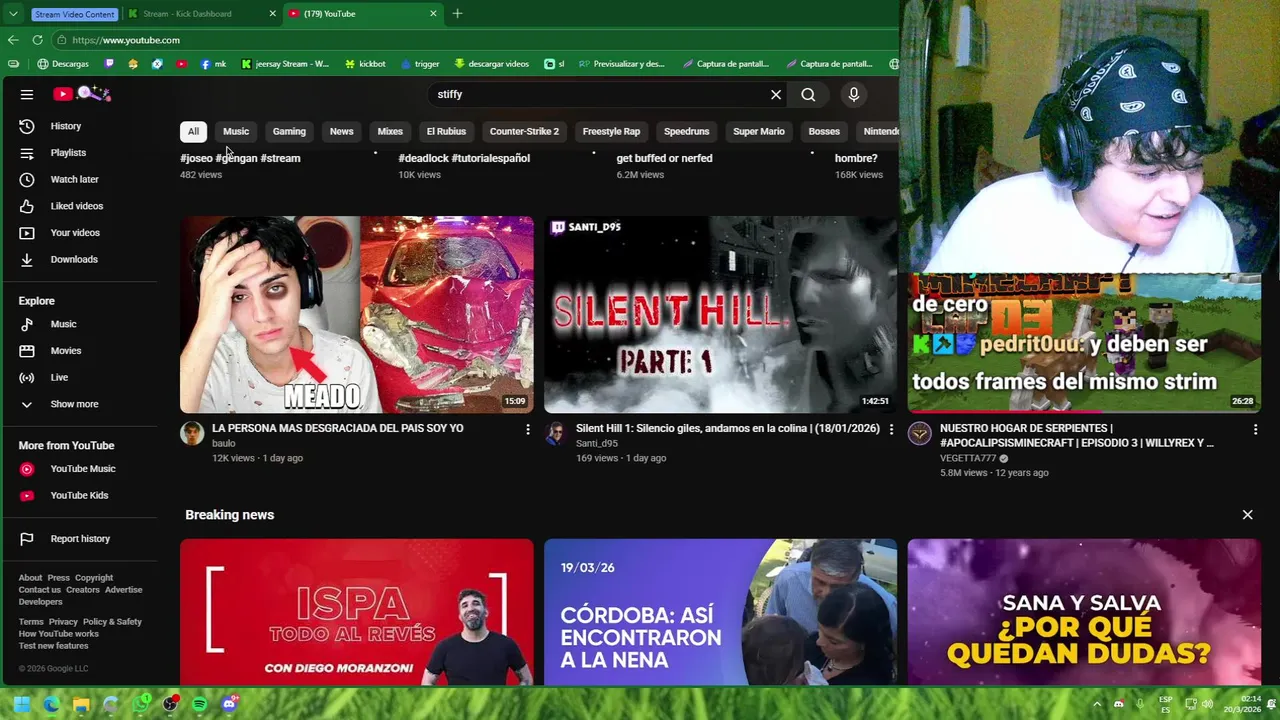Viewport: 1280px width, 720px height.
Task: Close the YouTube browser tab
Action: coord(433,14)
